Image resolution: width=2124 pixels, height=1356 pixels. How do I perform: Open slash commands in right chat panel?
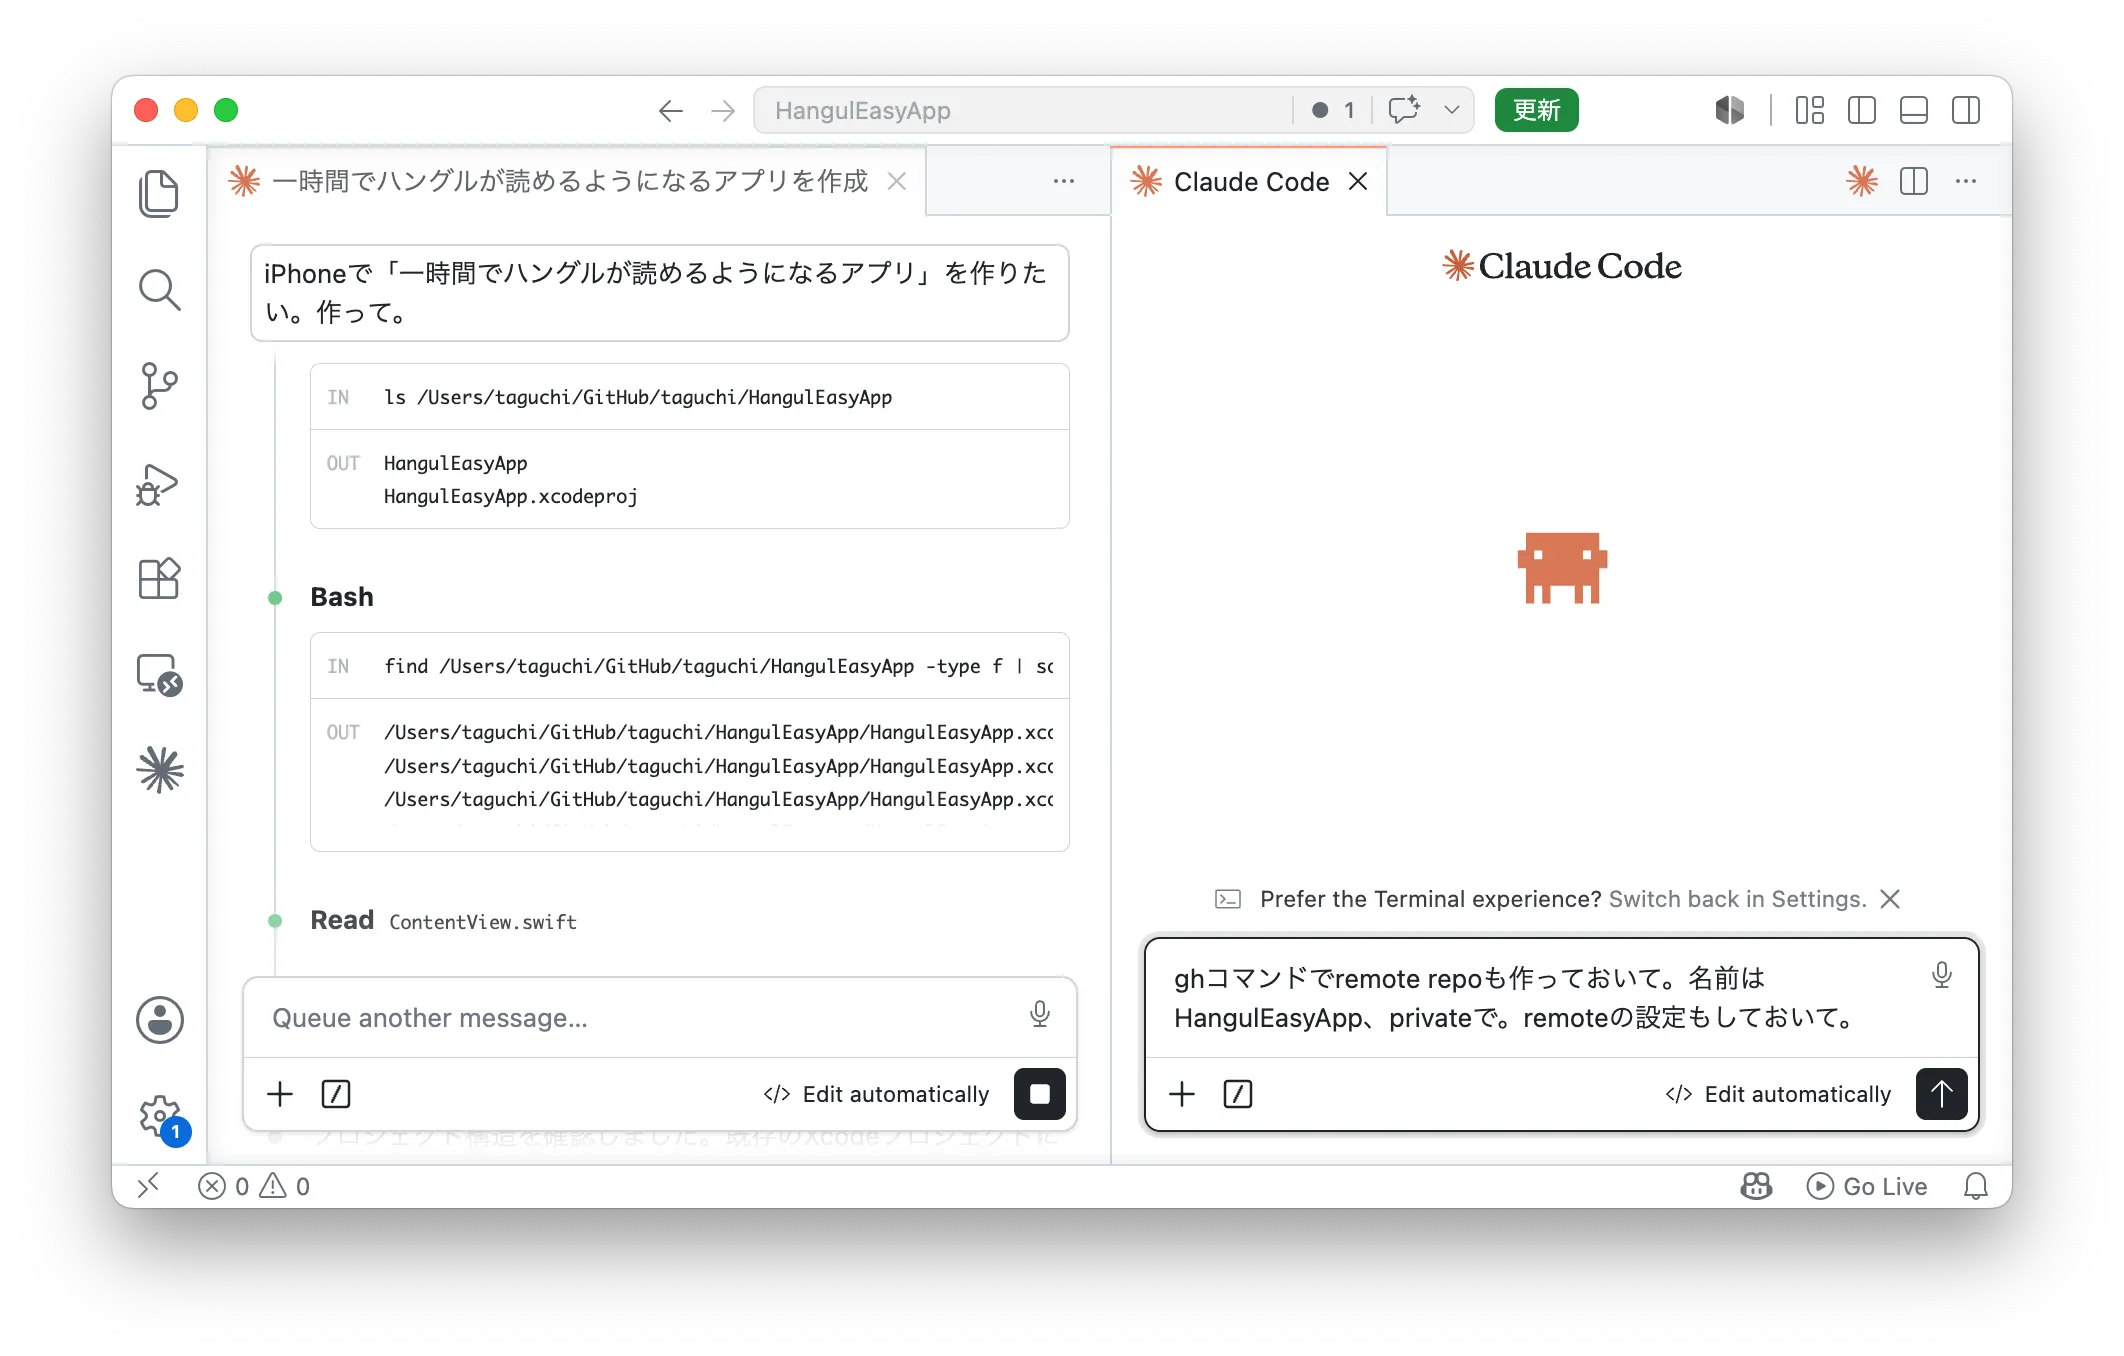[1238, 1094]
